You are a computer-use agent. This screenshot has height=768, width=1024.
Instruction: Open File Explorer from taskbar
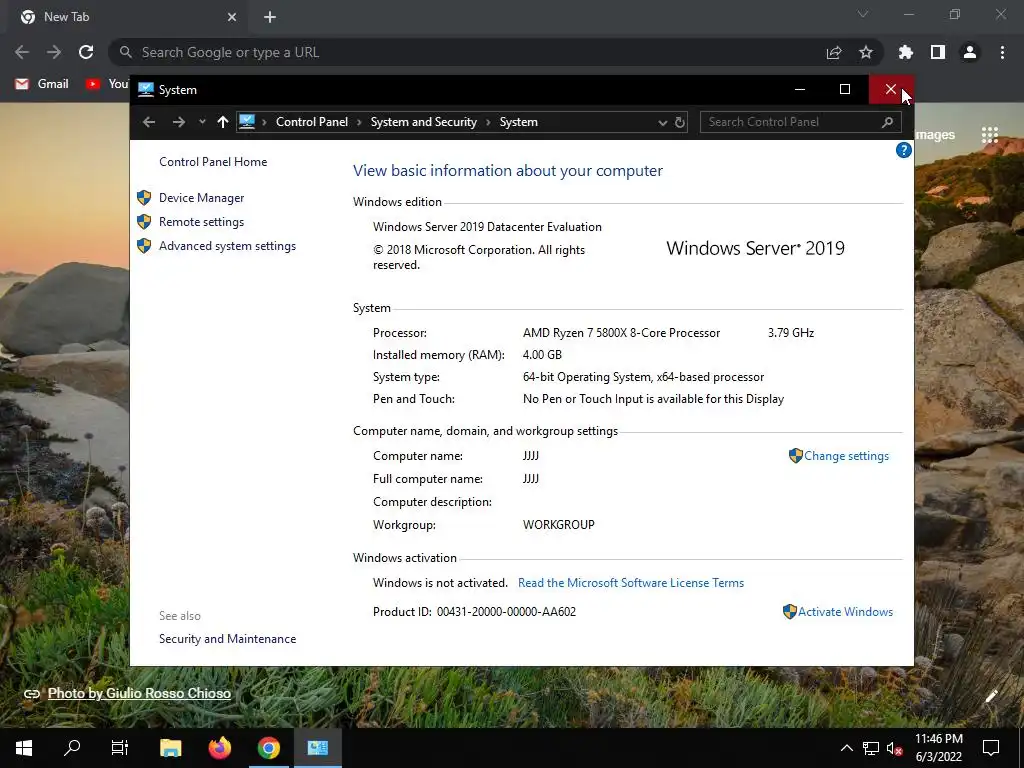coord(170,748)
